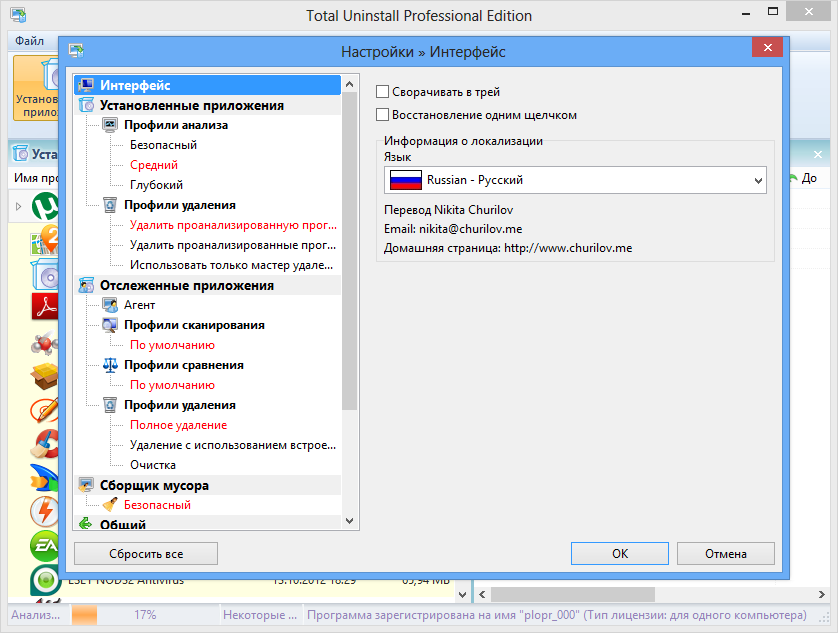
Task: Open the Файл menu in main window
Action: (x=29, y=41)
